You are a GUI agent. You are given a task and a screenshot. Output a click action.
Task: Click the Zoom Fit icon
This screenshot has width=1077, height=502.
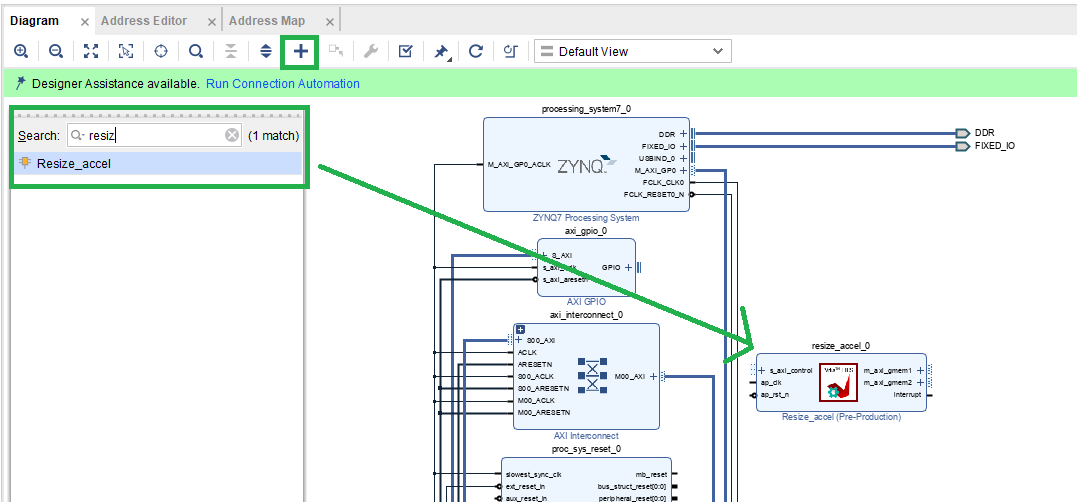pos(91,51)
